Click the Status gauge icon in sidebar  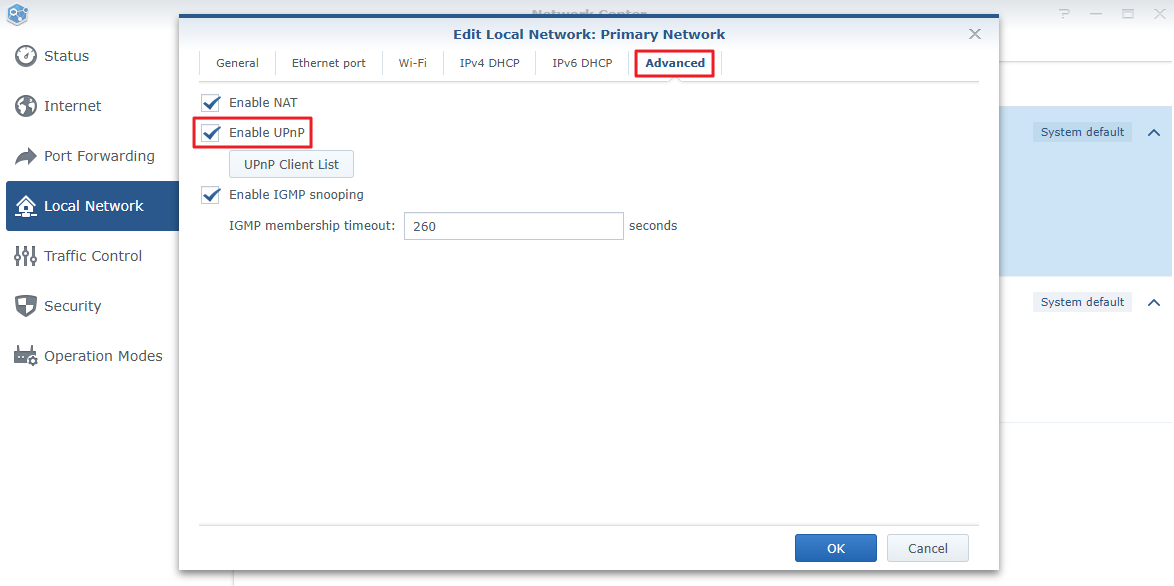pyautogui.click(x=26, y=56)
